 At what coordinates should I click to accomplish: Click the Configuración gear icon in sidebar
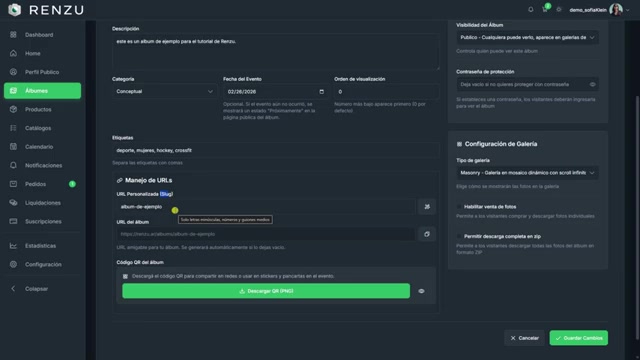pyautogui.click(x=13, y=264)
